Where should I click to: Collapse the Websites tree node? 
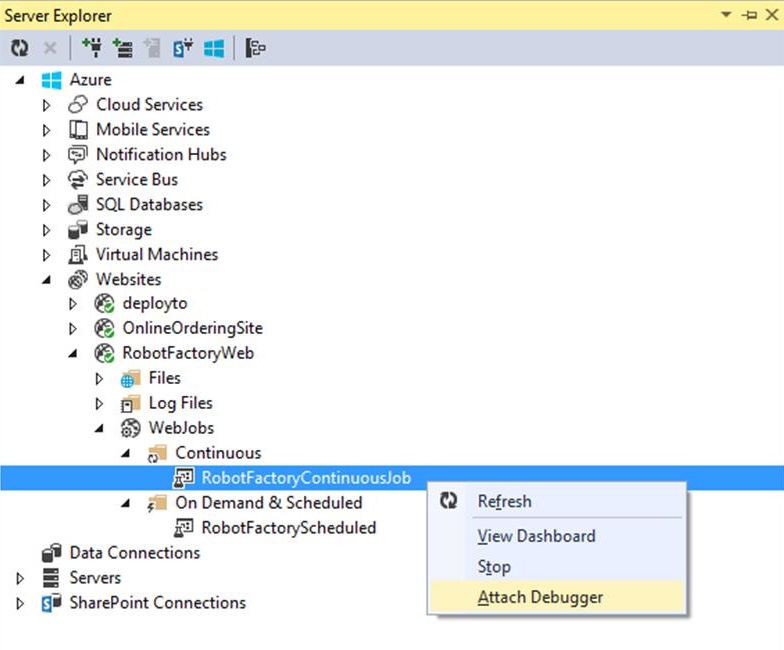pyautogui.click(x=46, y=280)
